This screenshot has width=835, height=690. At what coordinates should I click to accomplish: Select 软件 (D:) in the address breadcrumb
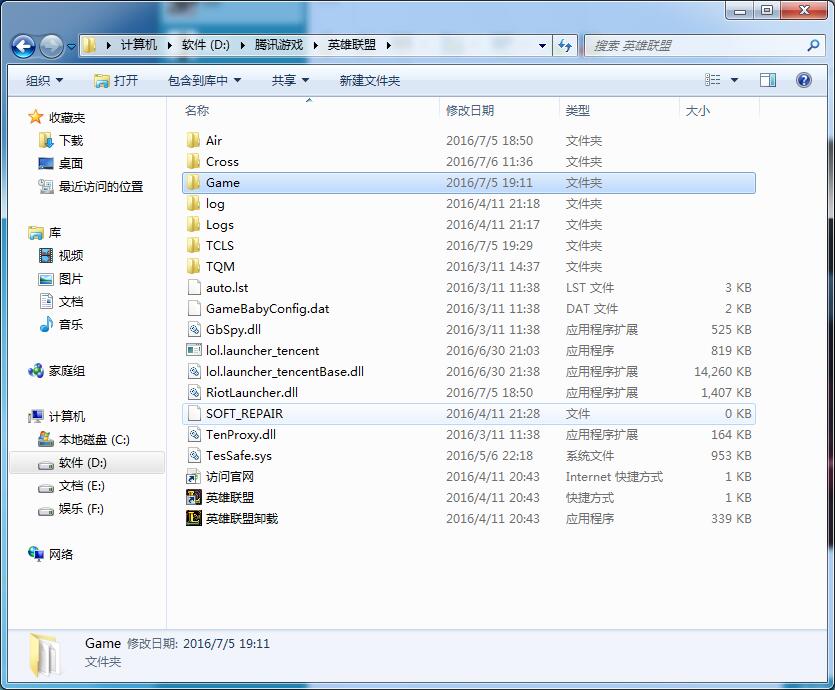(206, 45)
